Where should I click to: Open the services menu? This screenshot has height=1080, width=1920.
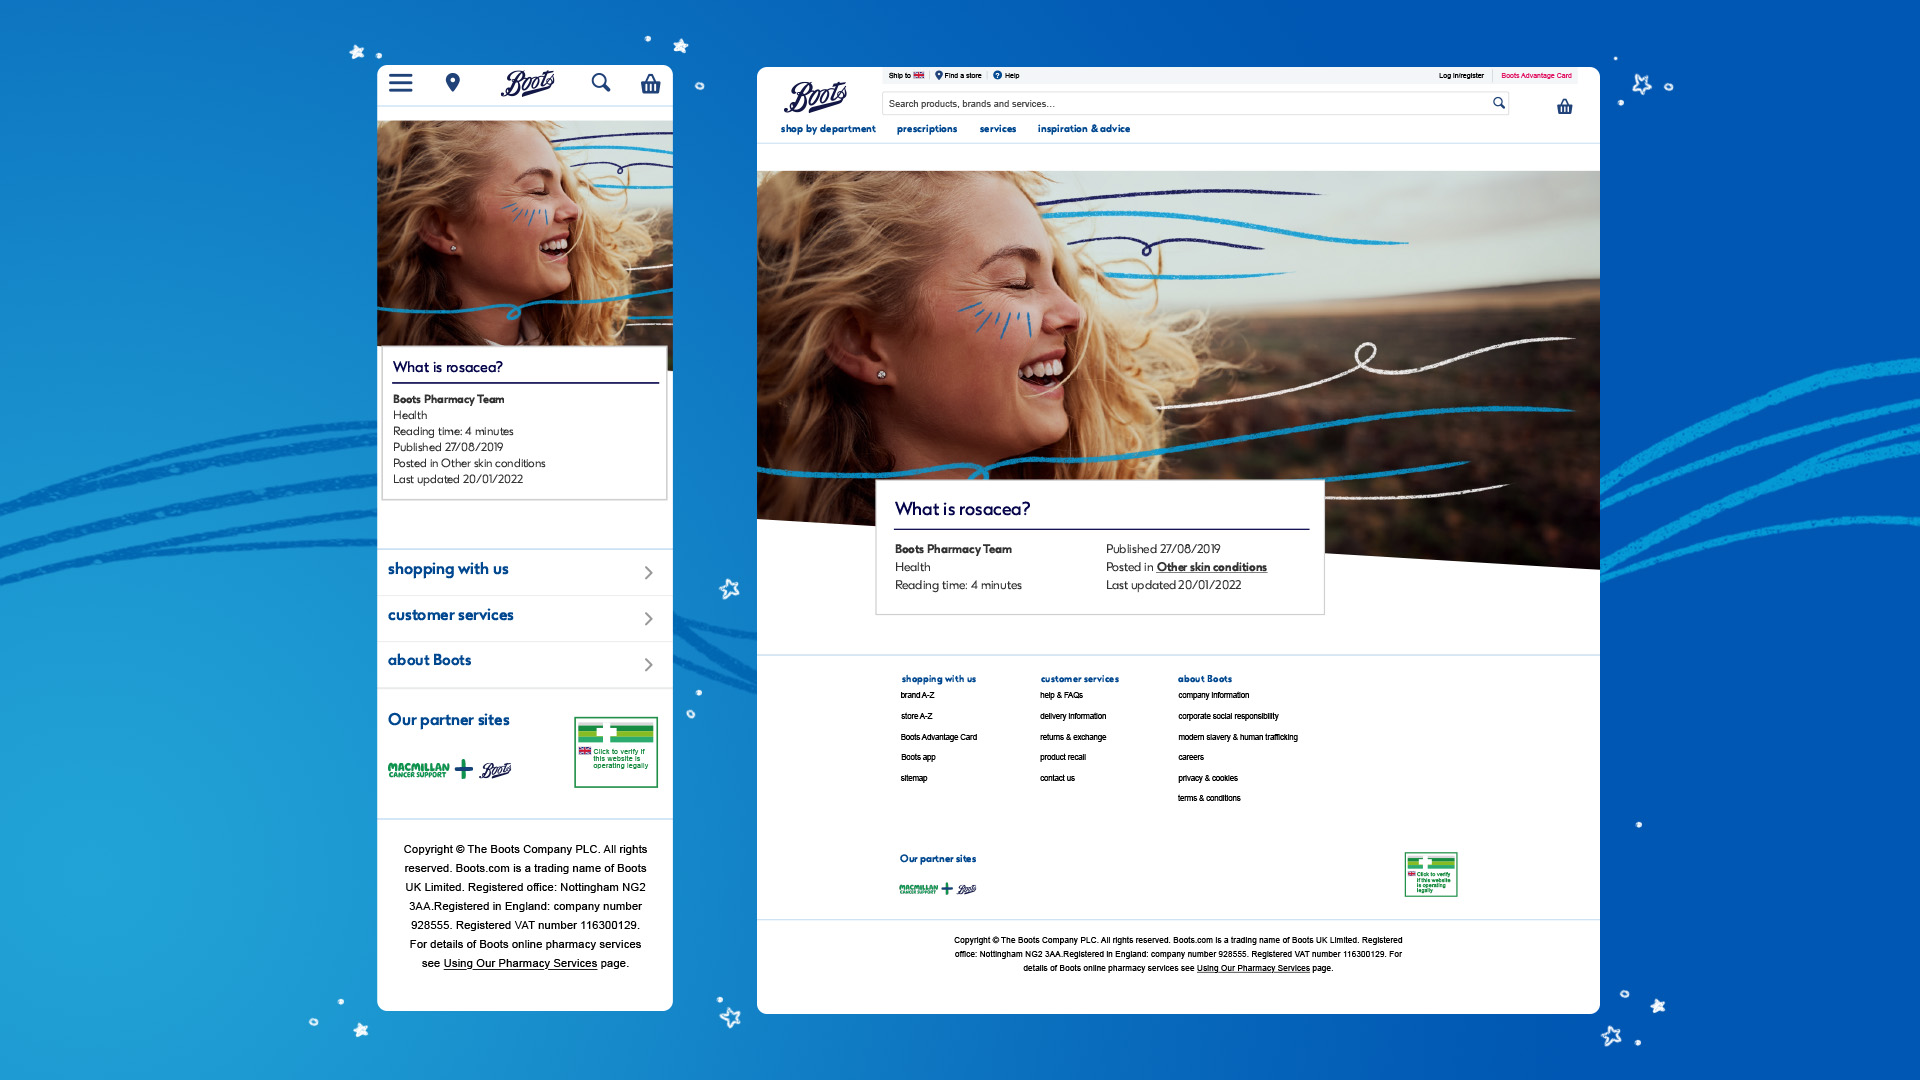[x=998, y=129]
